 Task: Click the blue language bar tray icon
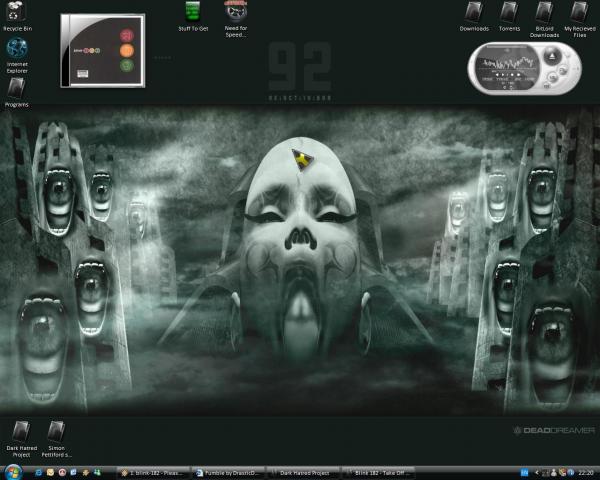click(524, 472)
